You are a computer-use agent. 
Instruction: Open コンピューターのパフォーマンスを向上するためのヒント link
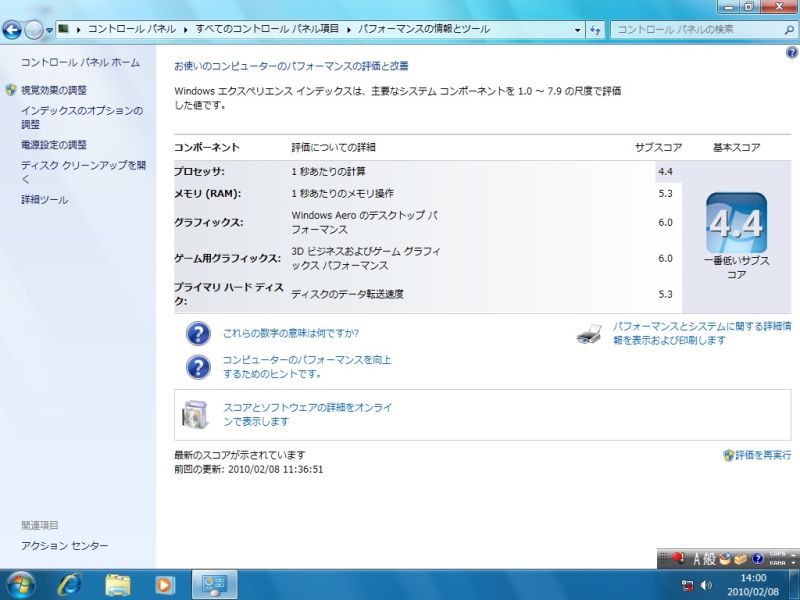click(x=307, y=367)
